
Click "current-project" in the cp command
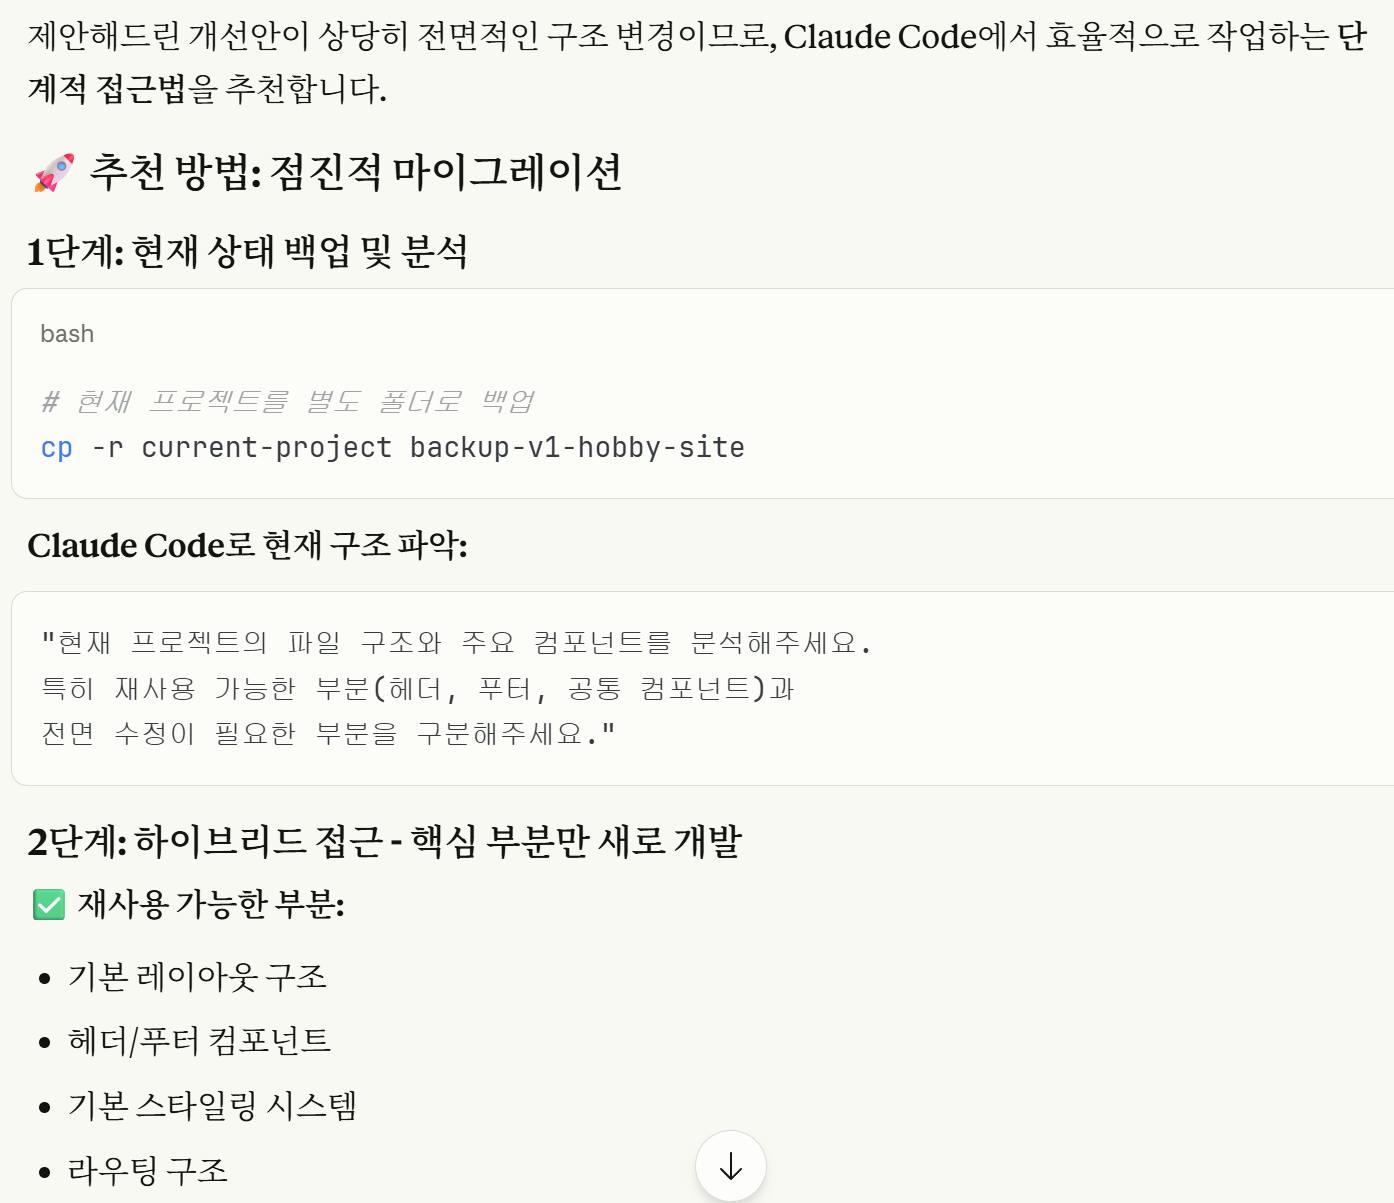(266, 448)
